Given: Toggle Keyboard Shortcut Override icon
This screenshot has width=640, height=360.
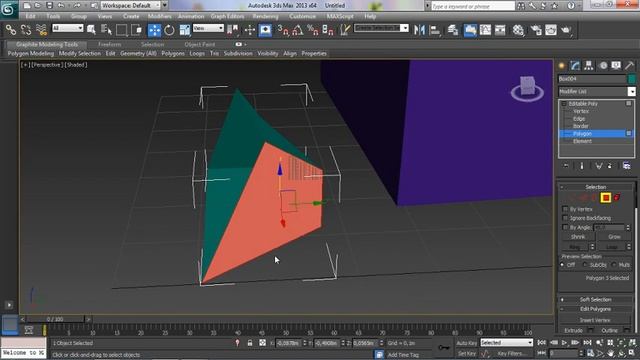Looking at the screenshot, I should point(265,30).
